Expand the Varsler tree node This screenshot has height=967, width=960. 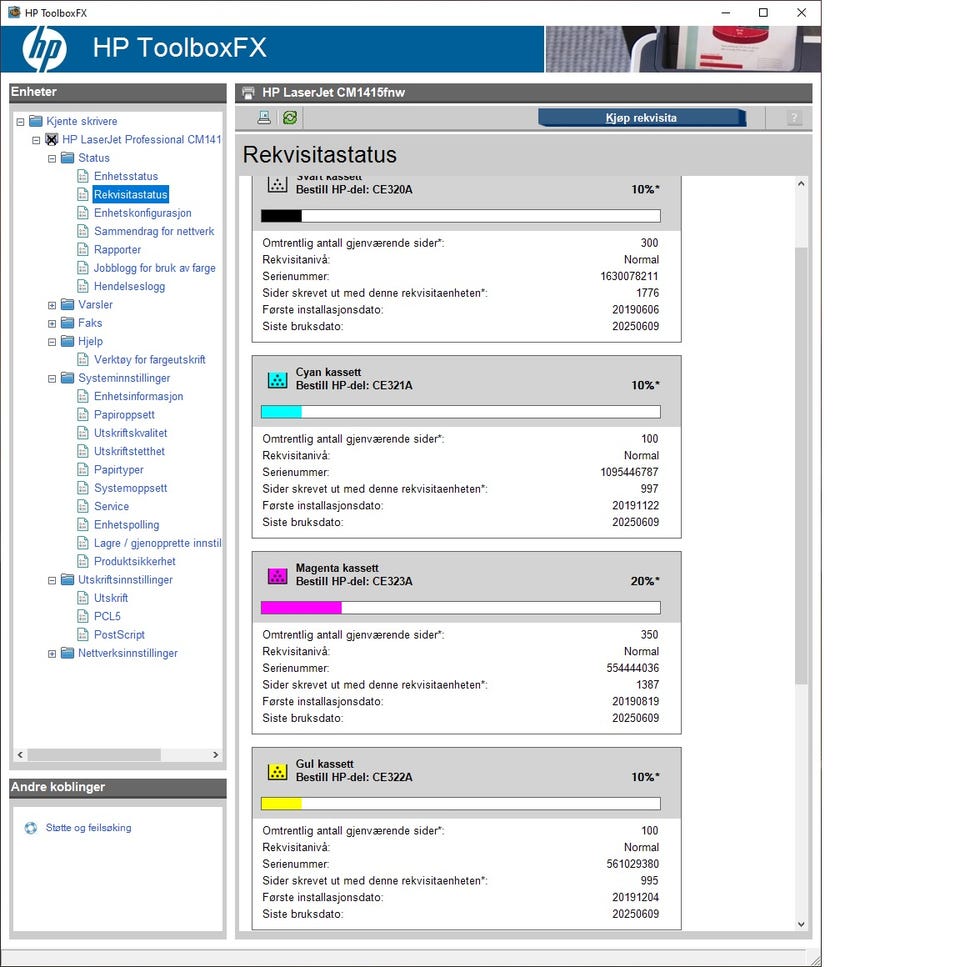click(x=52, y=305)
